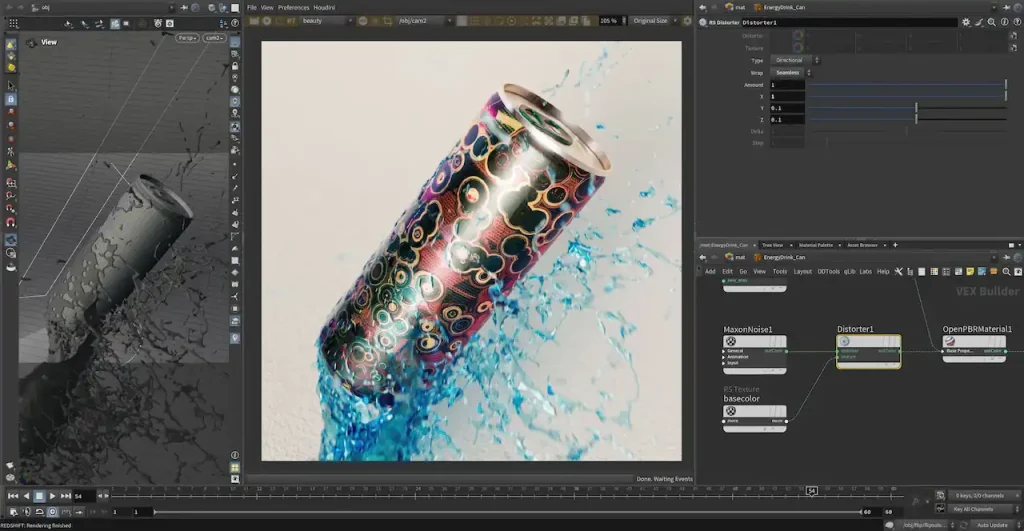The width and height of the screenshot is (1024, 531).
Task: Open the parameter search magnifier icon
Action: 991,22
